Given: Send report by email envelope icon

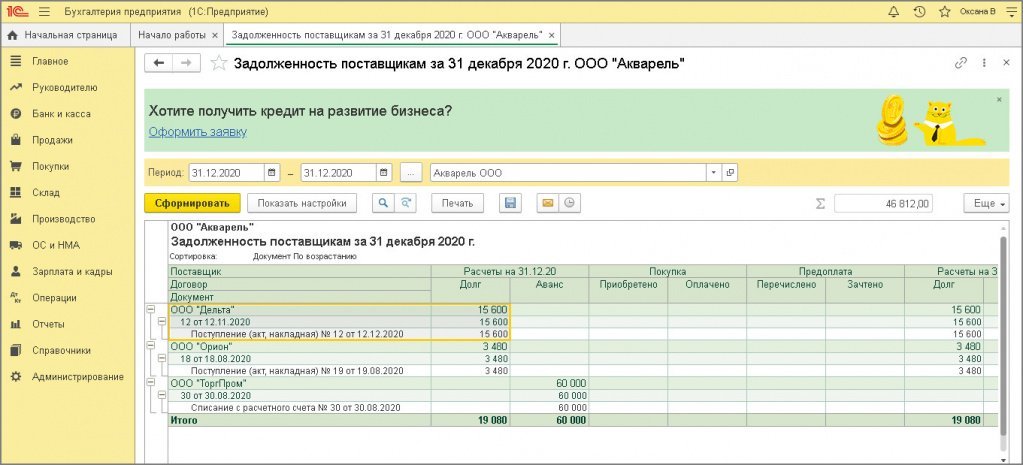Looking at the screenshot, I should click(547, 203).
